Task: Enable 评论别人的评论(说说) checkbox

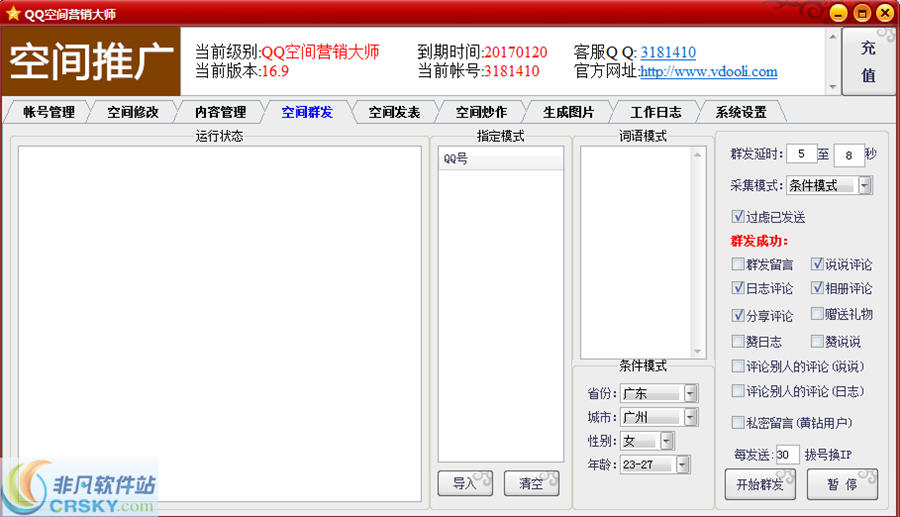Action: pos(738,366)
